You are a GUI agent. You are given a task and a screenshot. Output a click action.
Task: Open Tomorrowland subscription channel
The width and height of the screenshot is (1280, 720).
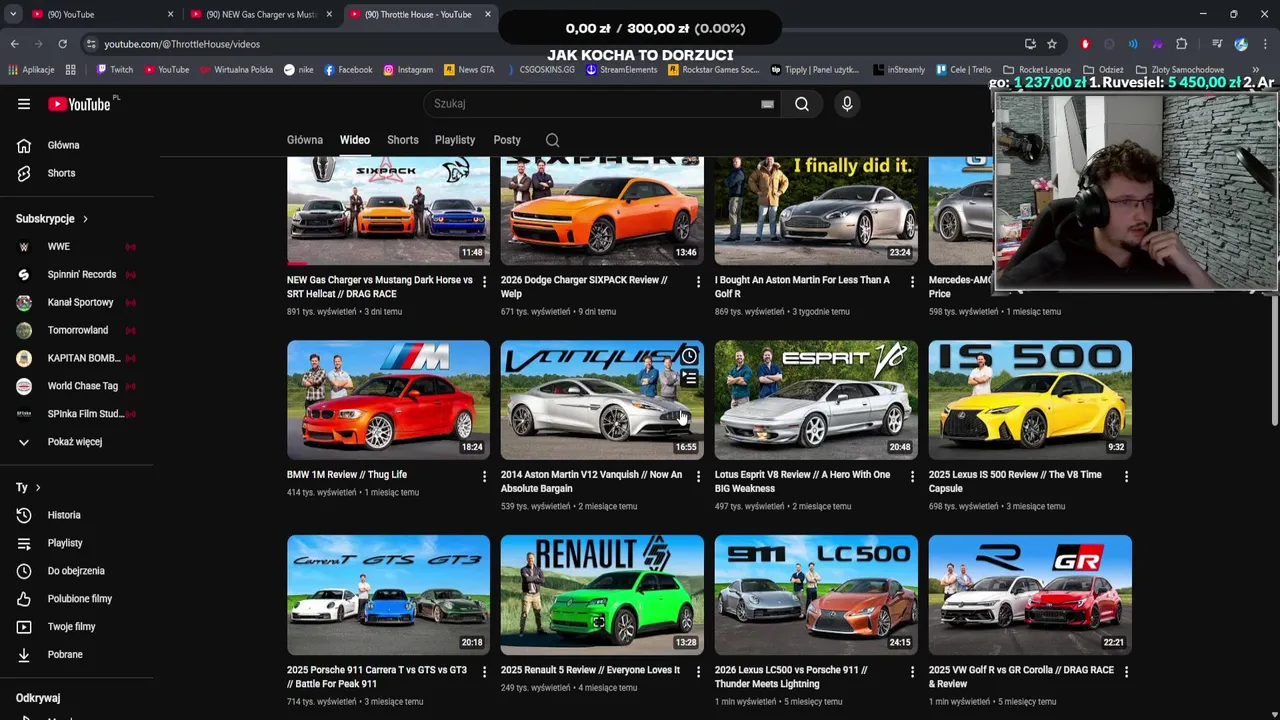pyautogui.click(x=76, y=330)
